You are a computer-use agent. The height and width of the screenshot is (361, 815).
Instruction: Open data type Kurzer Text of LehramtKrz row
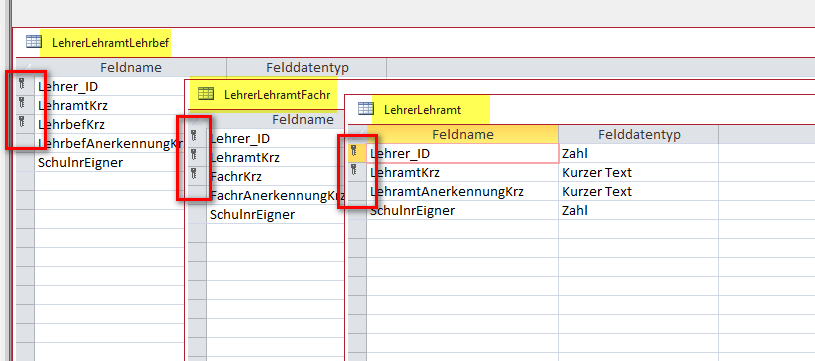[x=639, y=172]
